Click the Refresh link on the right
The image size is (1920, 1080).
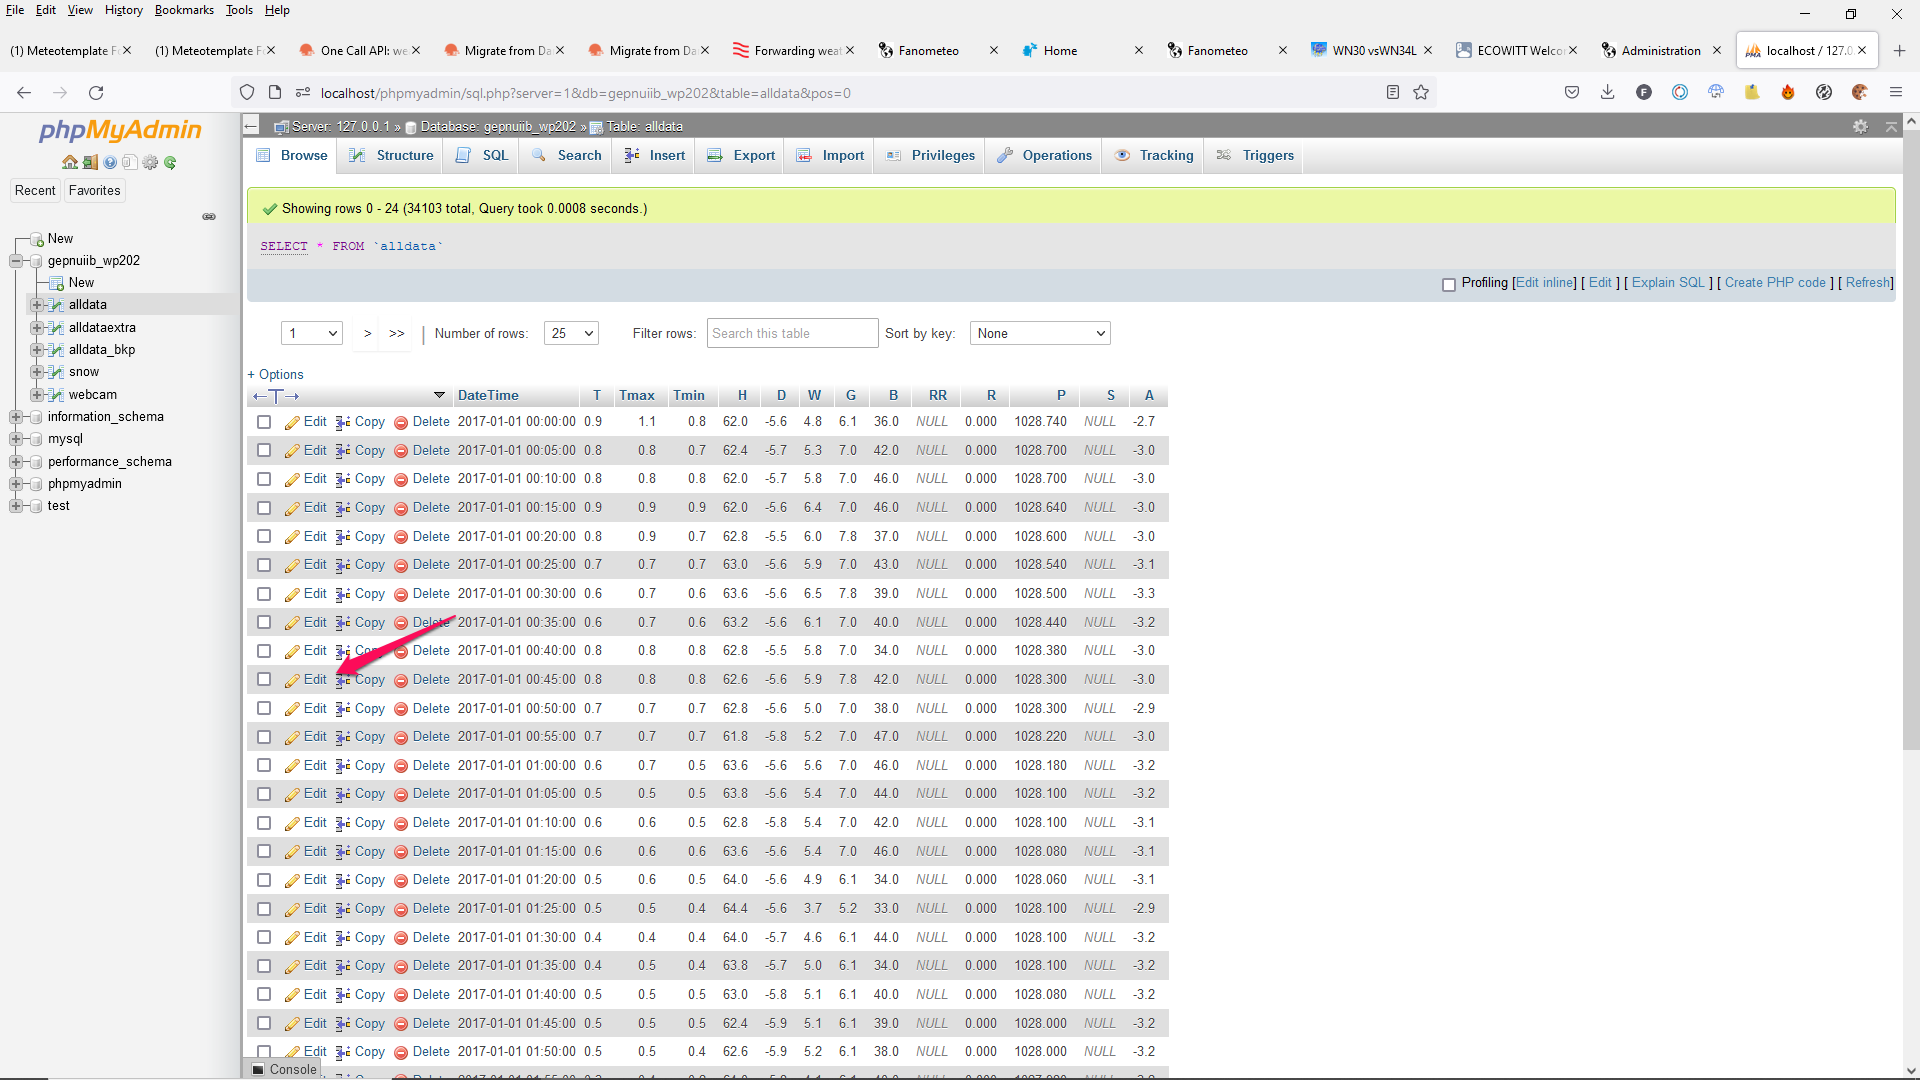coord(1866,283)
